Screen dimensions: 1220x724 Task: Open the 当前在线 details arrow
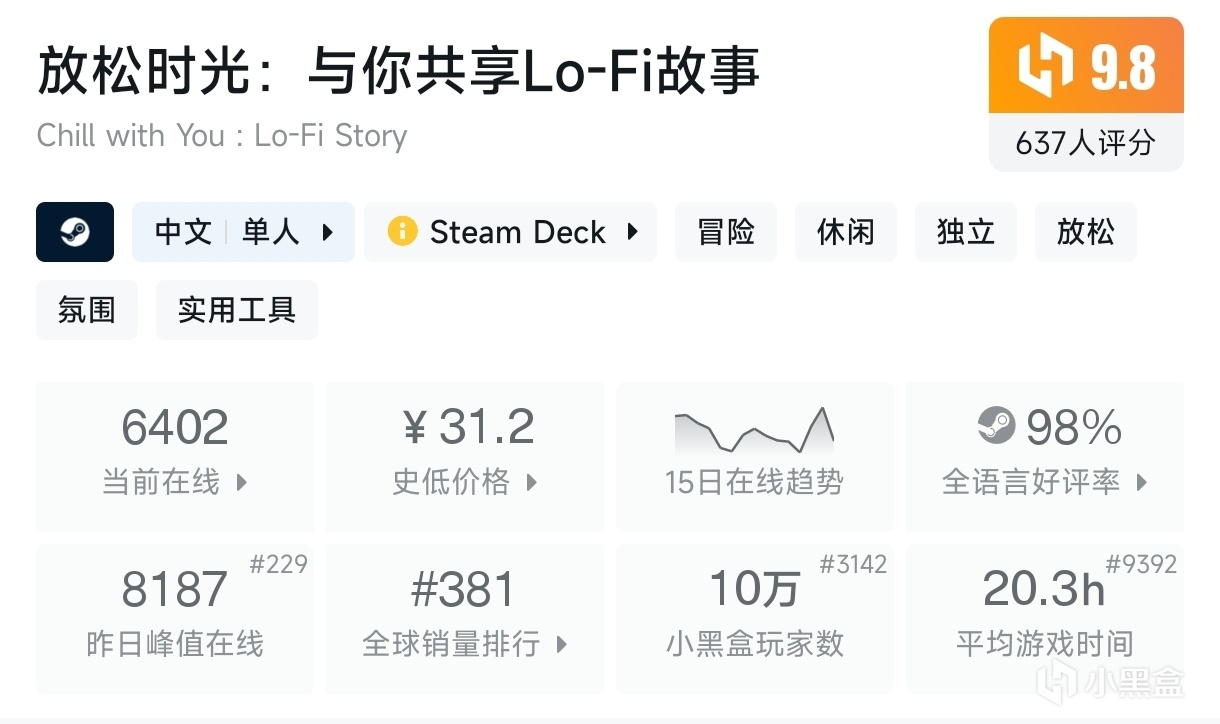coord(241,482)
